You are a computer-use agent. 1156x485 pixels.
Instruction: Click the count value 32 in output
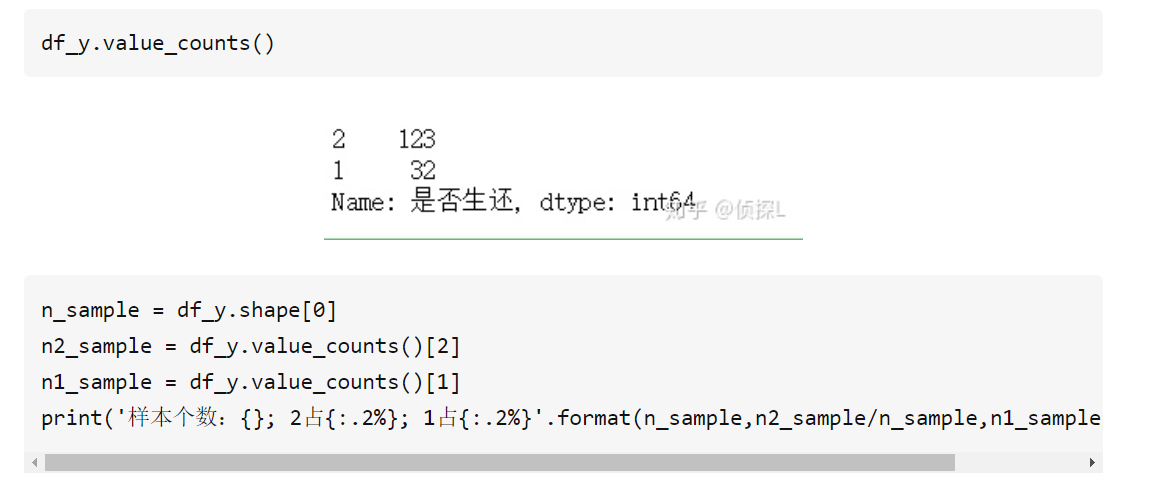(422, 171)
